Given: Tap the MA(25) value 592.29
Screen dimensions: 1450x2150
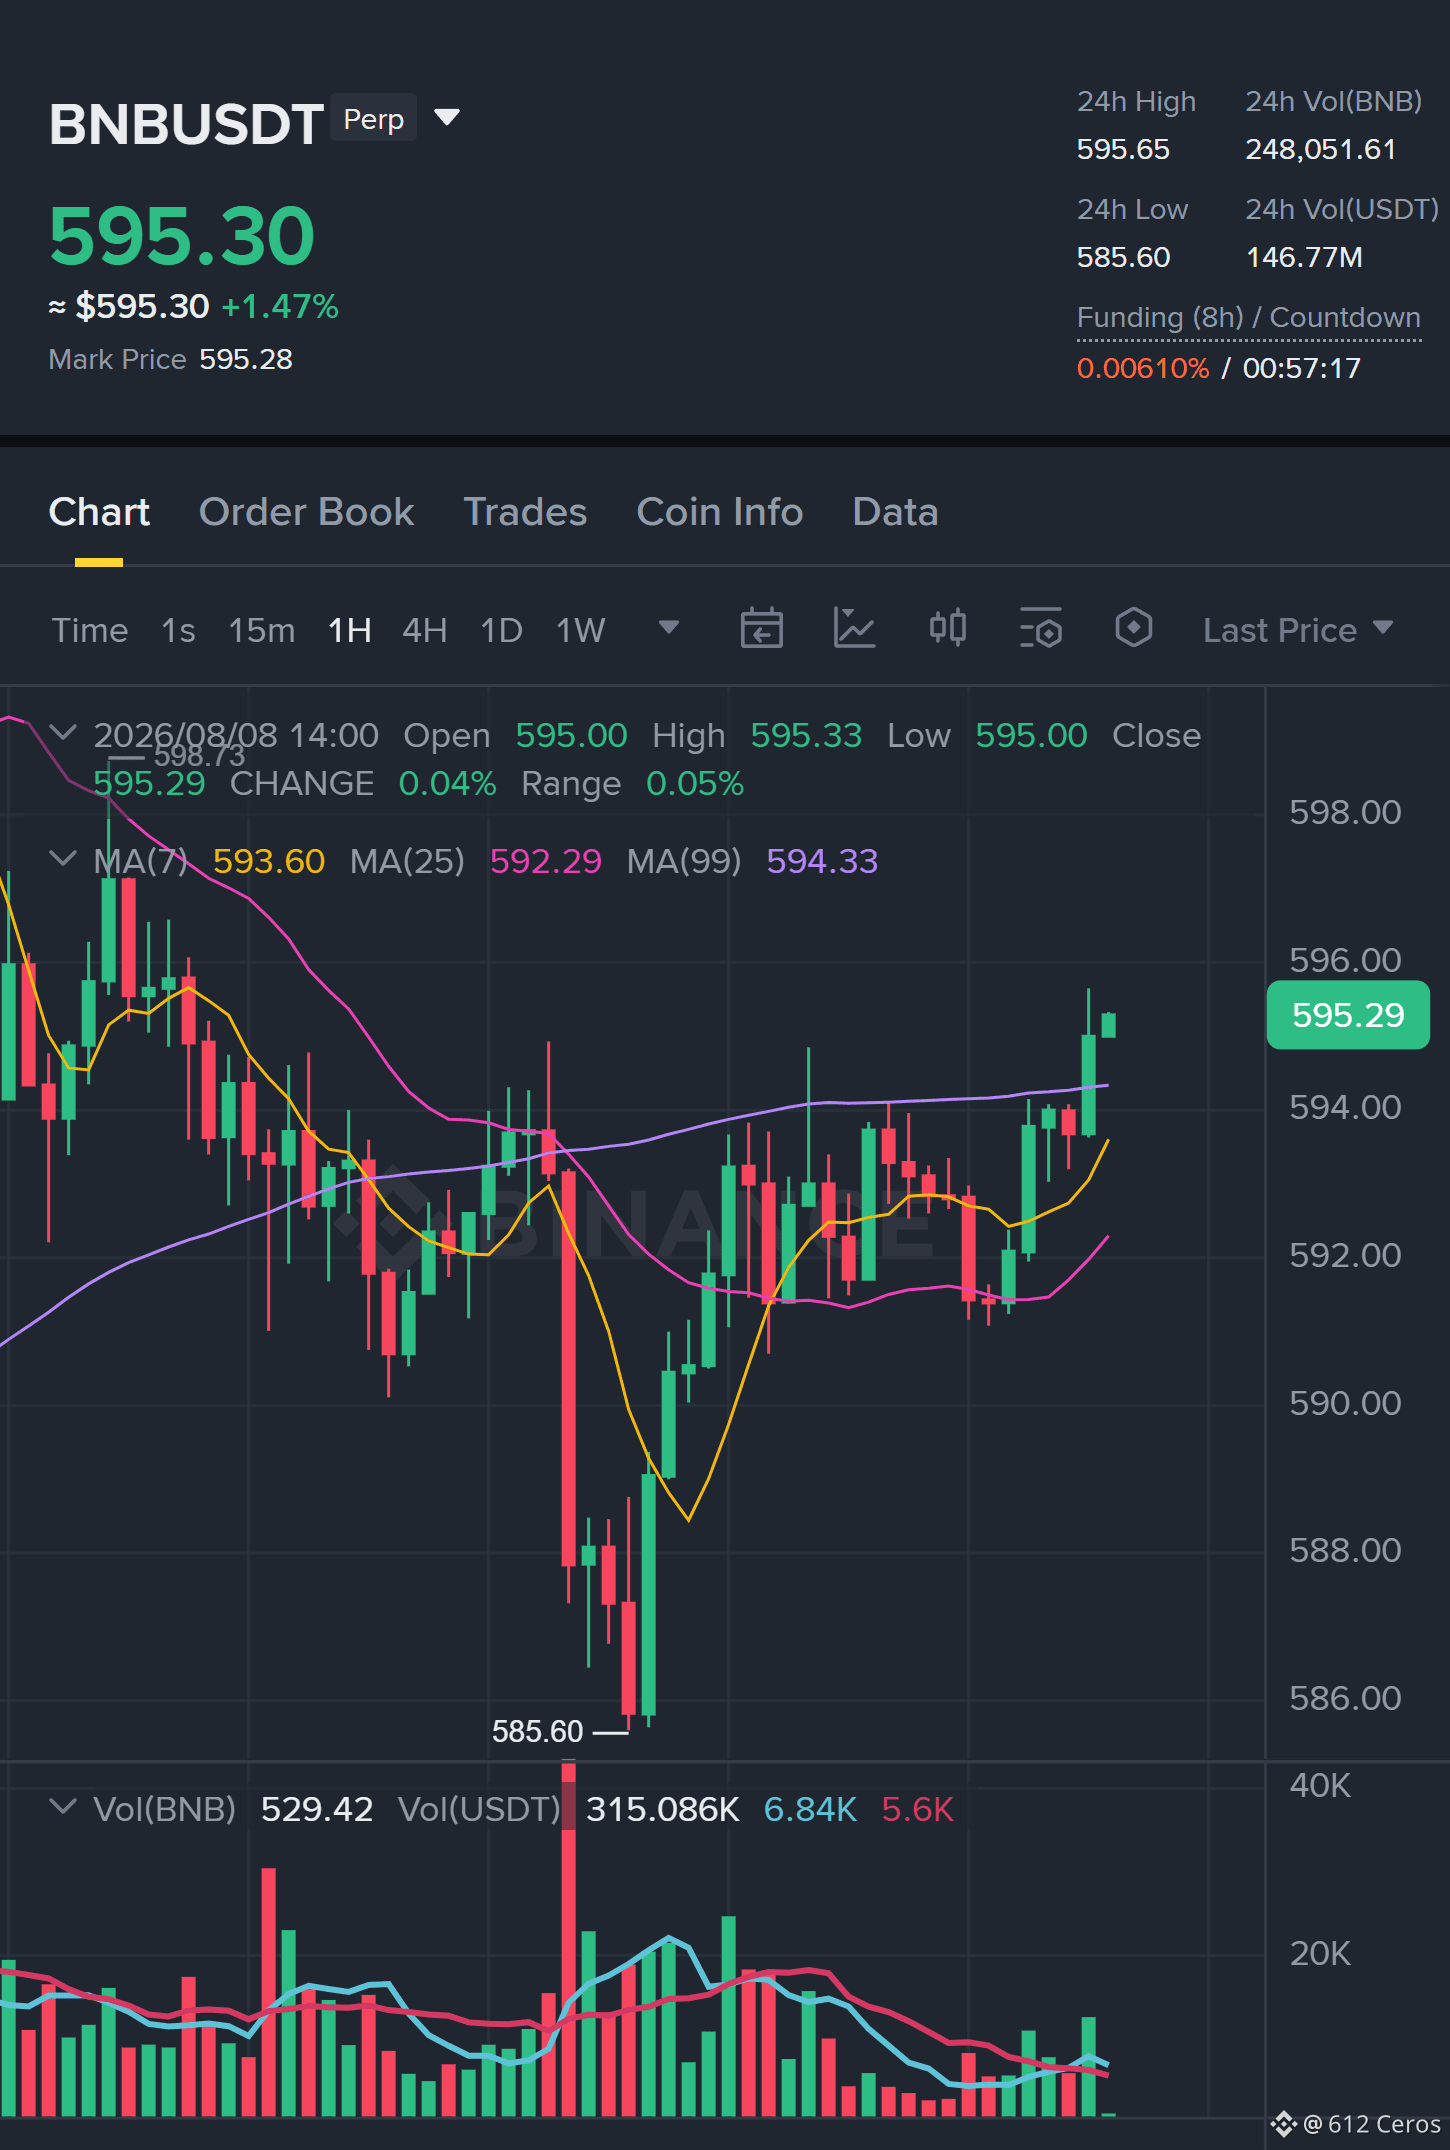Looking at the screenshot, I should coord(546,861).
